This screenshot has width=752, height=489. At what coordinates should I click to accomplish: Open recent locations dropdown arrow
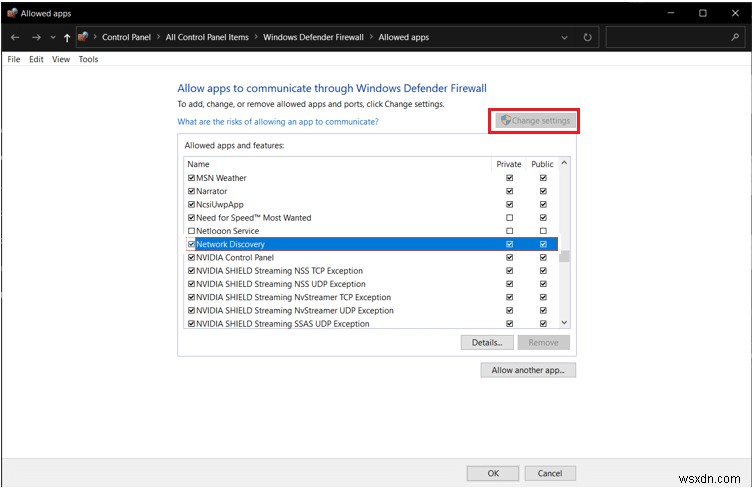53,37
